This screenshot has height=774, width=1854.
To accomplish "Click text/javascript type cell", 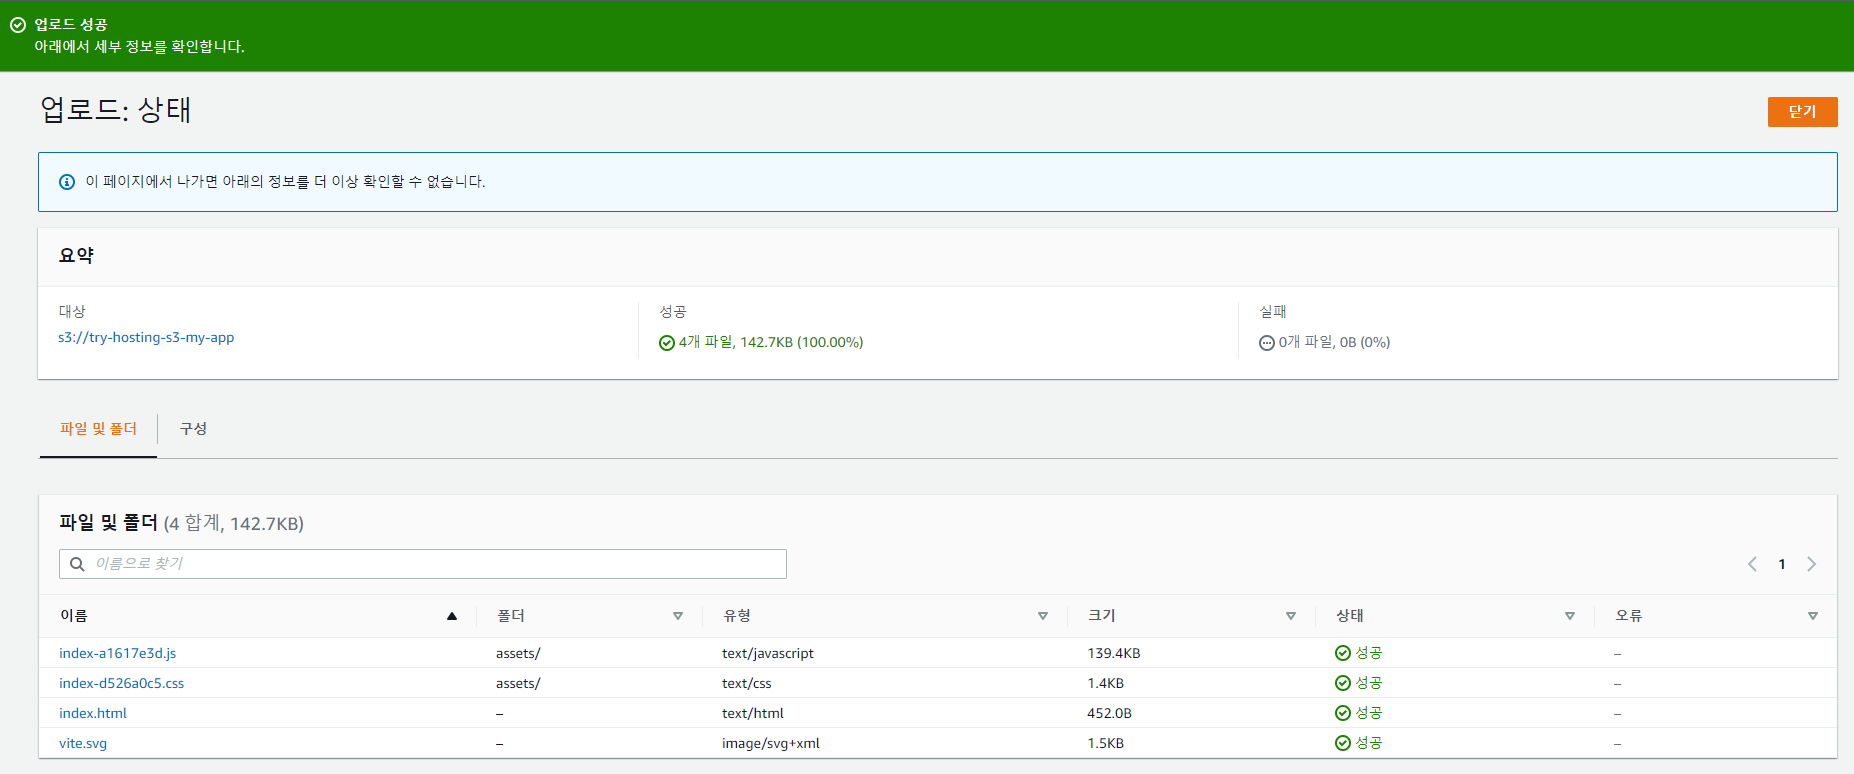I will [768, 653].
